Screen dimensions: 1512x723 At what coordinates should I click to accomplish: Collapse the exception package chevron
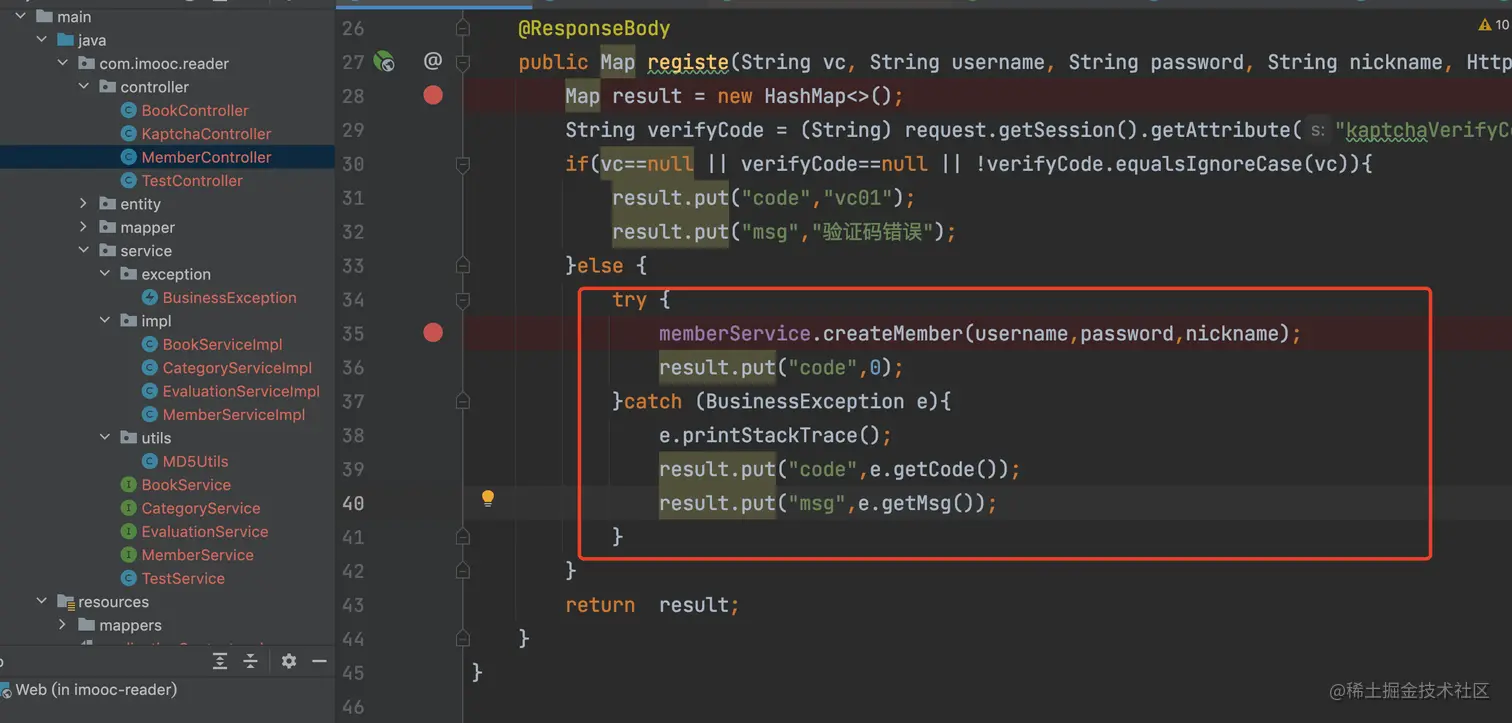pos(105,274)
